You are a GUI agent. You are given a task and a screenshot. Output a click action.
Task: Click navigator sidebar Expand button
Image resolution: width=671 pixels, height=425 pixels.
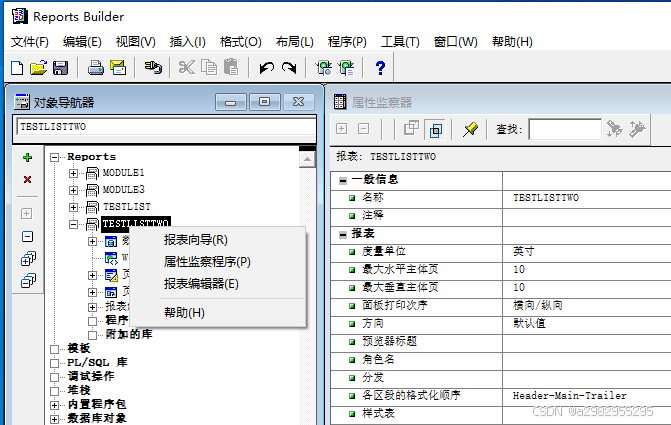tap(27, 213)
